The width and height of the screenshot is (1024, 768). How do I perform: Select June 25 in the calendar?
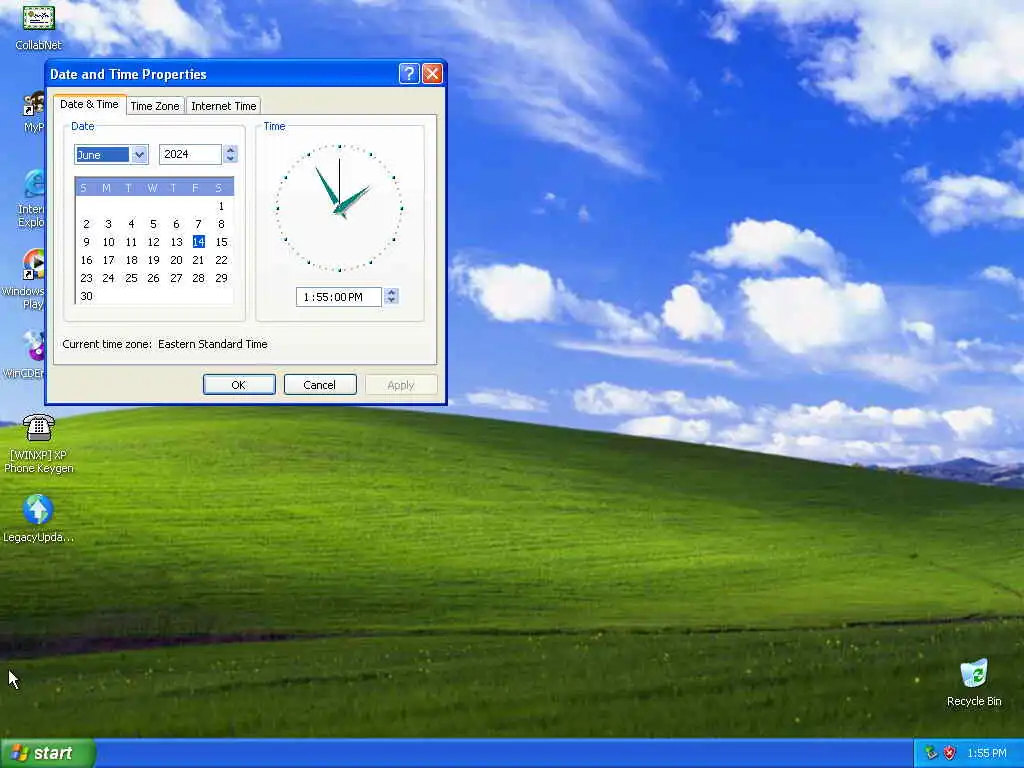(131, 278)
